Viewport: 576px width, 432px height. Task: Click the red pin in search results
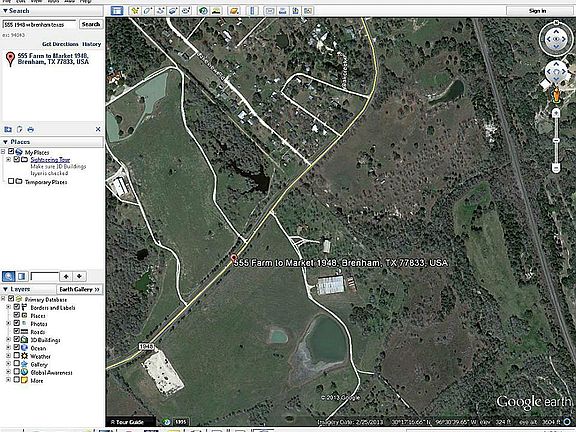[x=10, y=59]
